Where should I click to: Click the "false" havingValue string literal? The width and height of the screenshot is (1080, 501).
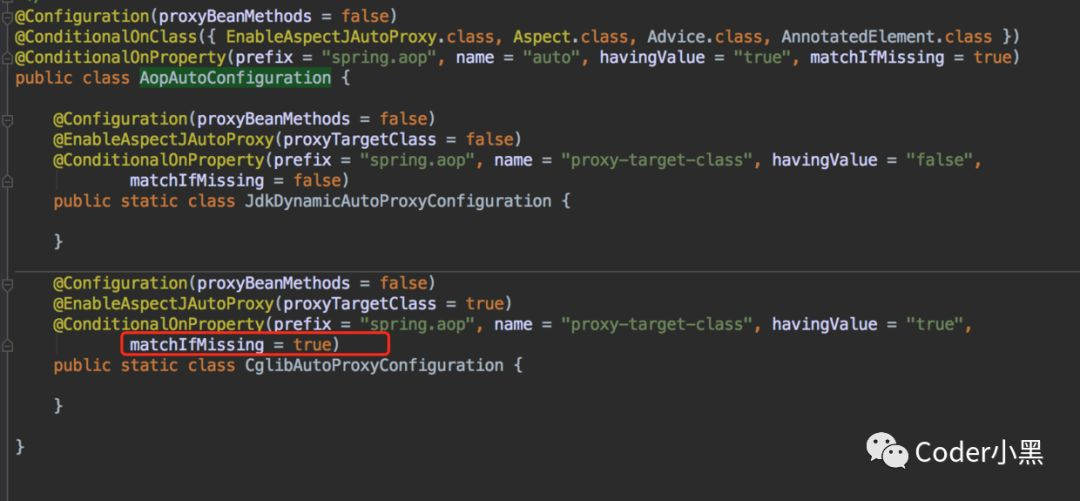938,160
